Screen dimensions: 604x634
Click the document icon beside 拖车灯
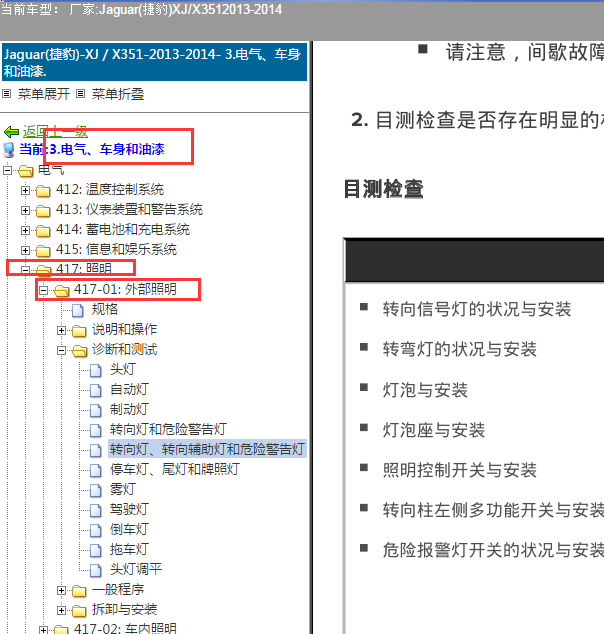tap(96, 550)
